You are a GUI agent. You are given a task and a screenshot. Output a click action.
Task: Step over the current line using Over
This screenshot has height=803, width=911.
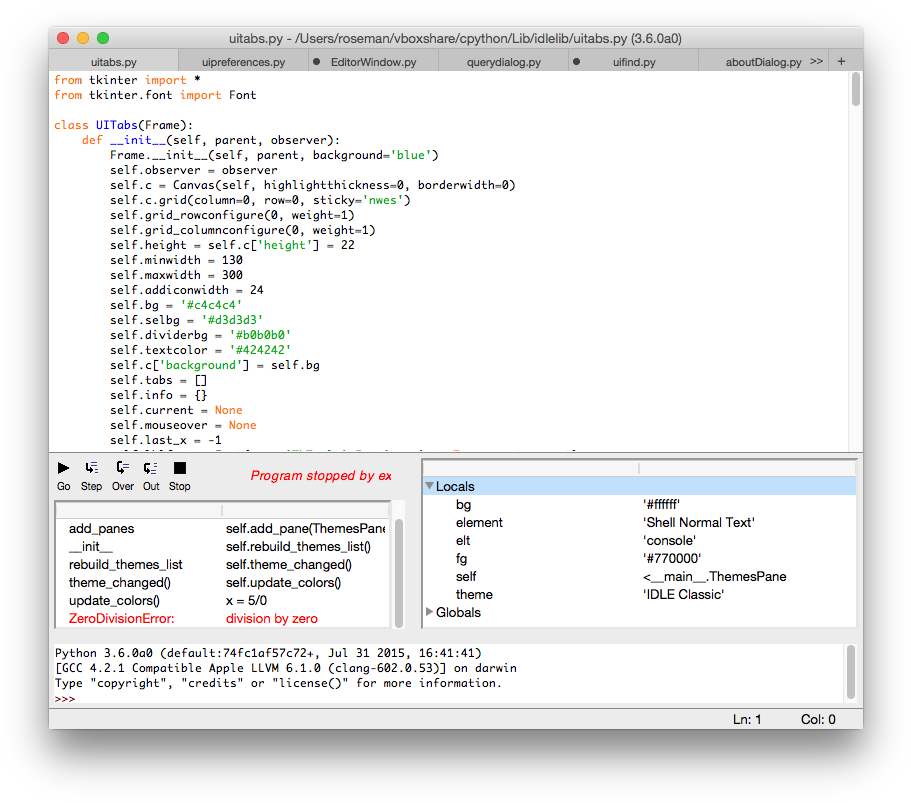click(x=121, y=467)
